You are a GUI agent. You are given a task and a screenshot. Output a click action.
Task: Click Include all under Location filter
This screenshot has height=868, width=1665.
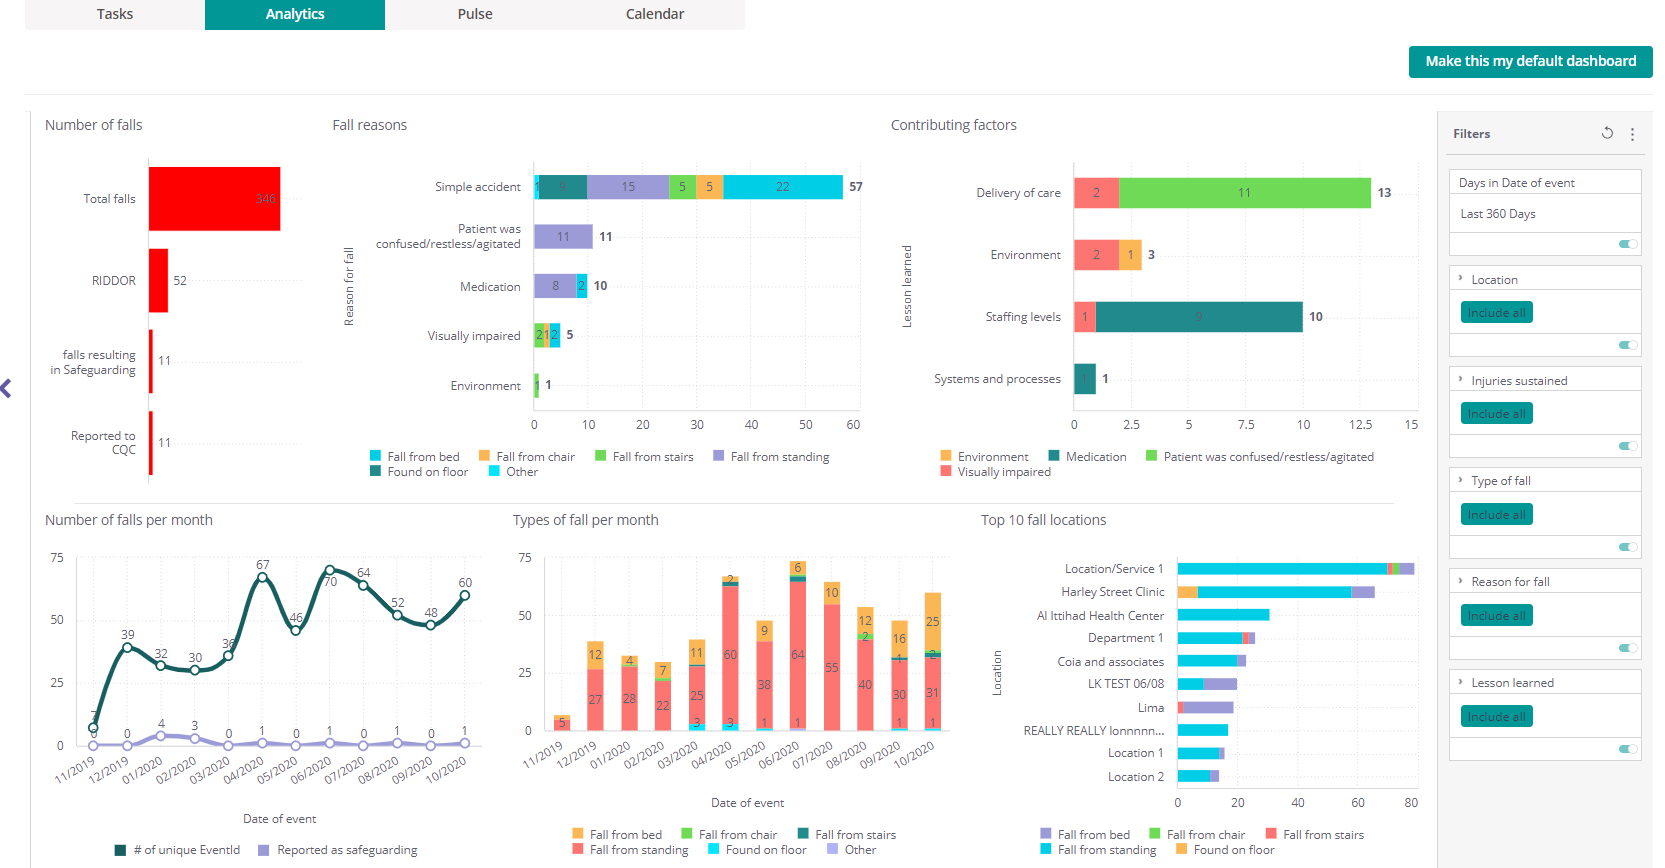(1497, 313)
